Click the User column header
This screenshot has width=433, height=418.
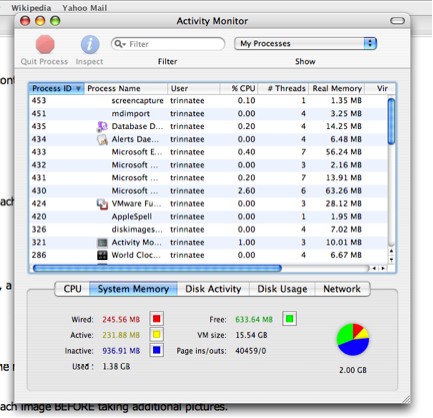click(194, 88)
